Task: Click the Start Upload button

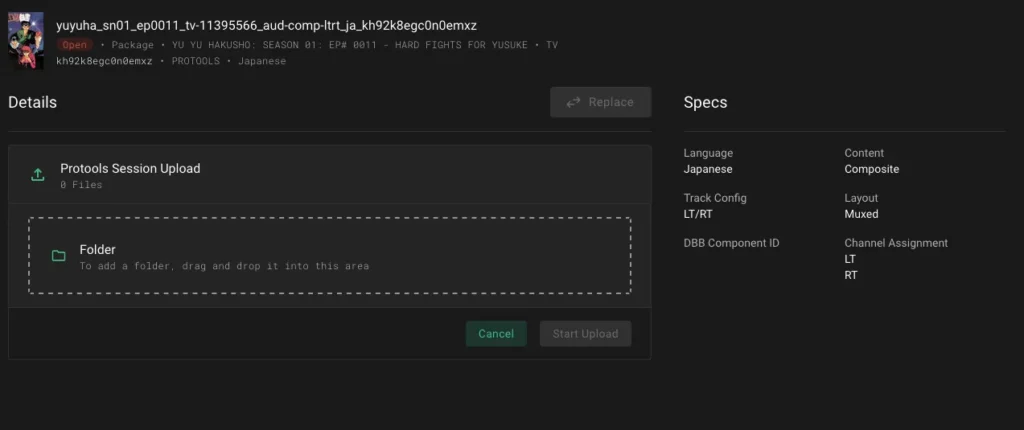Action: (x=585, y=334)
